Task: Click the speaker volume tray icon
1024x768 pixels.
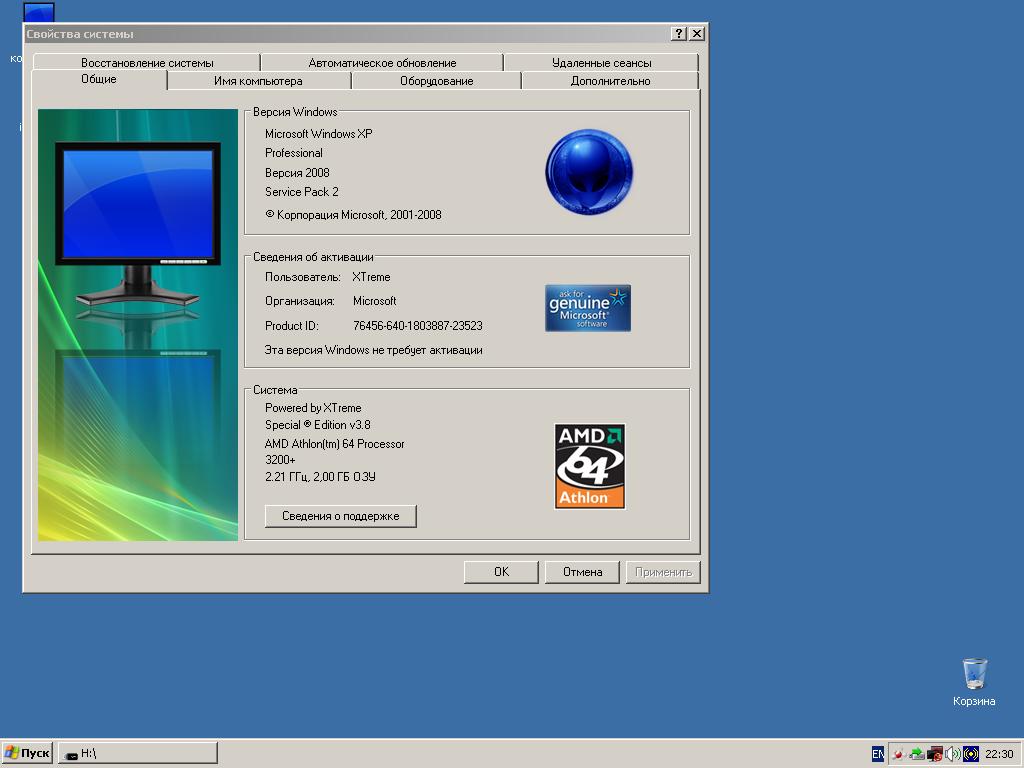Action: (x=953, y=754)
